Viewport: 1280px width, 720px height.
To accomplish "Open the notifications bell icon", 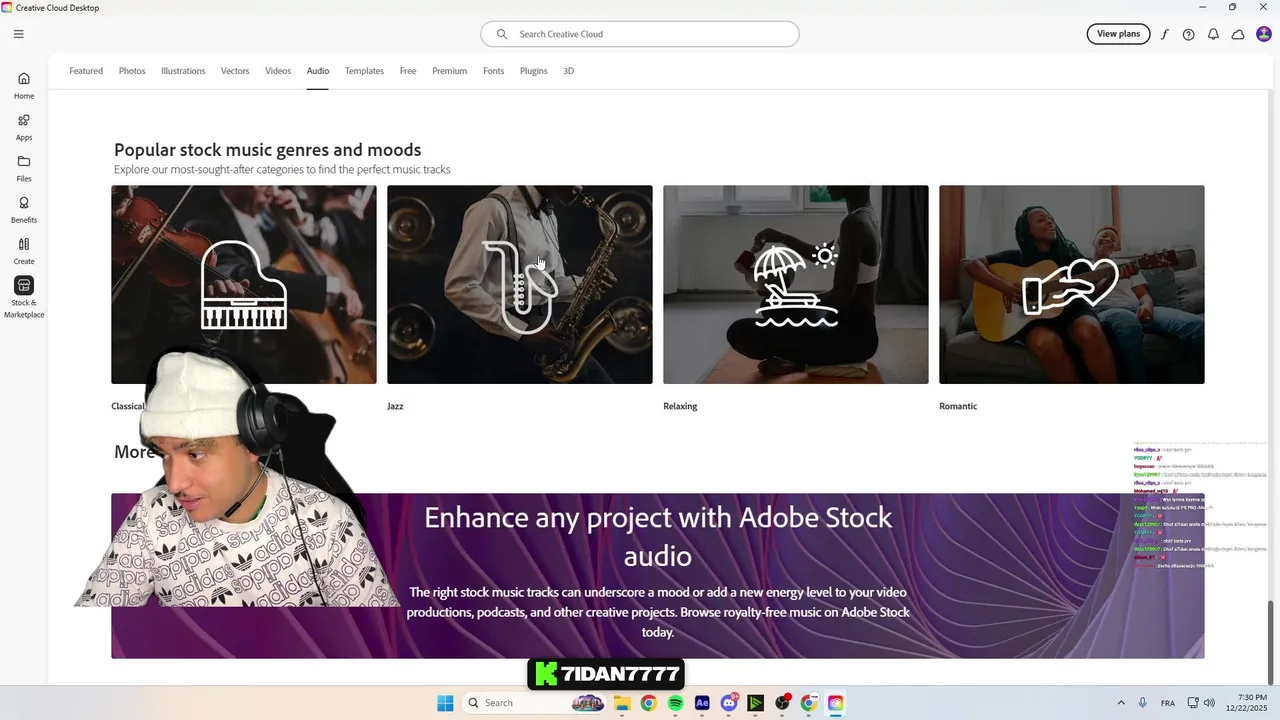I will coord(1213,34).
